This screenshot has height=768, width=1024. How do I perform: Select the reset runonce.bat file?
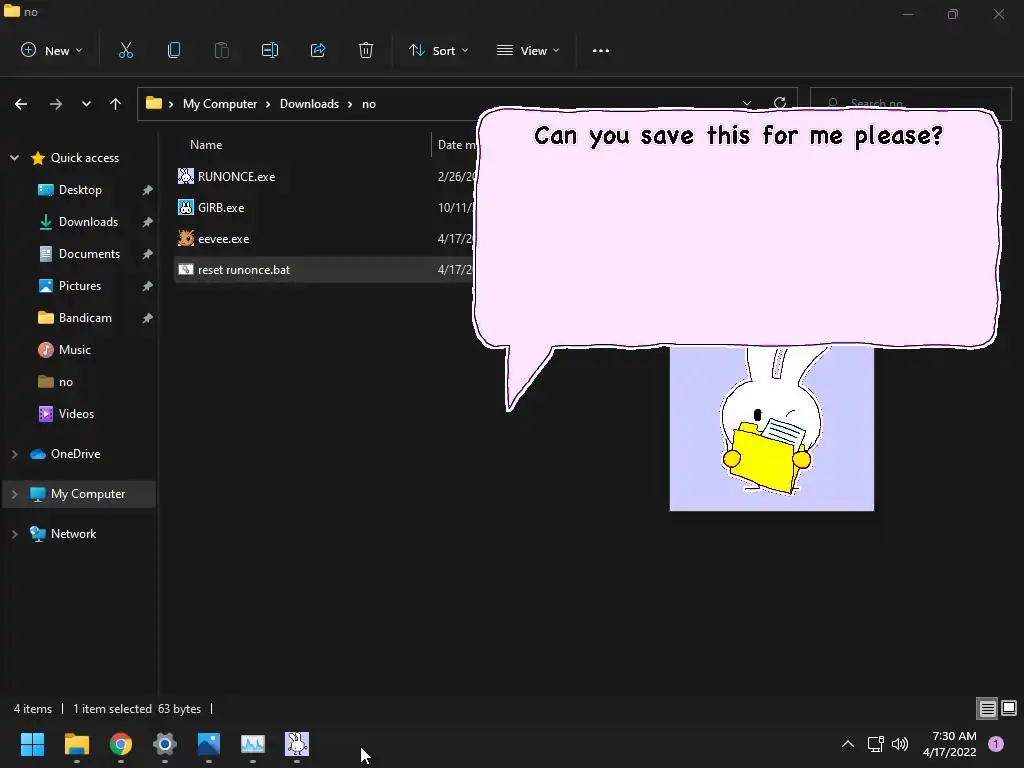pyautogui.click(x=244, y=270)
